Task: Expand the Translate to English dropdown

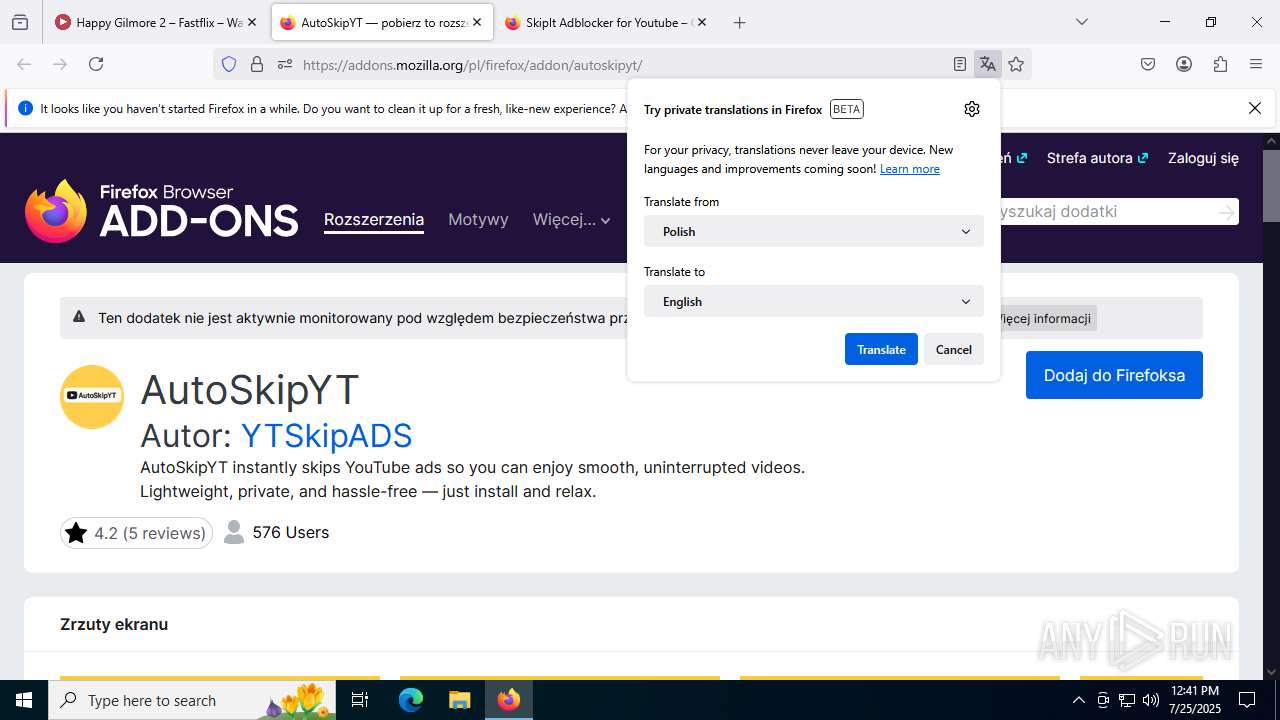Action: click(814, 301)
